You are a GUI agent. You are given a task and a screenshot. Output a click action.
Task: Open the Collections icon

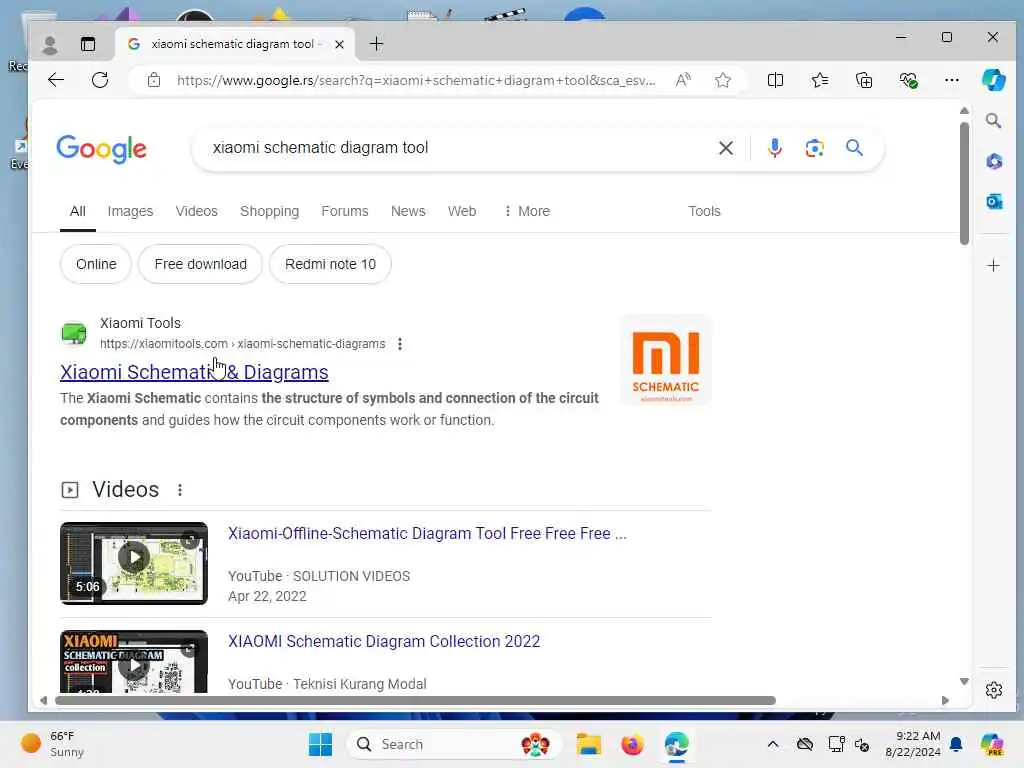pos(864,80)
